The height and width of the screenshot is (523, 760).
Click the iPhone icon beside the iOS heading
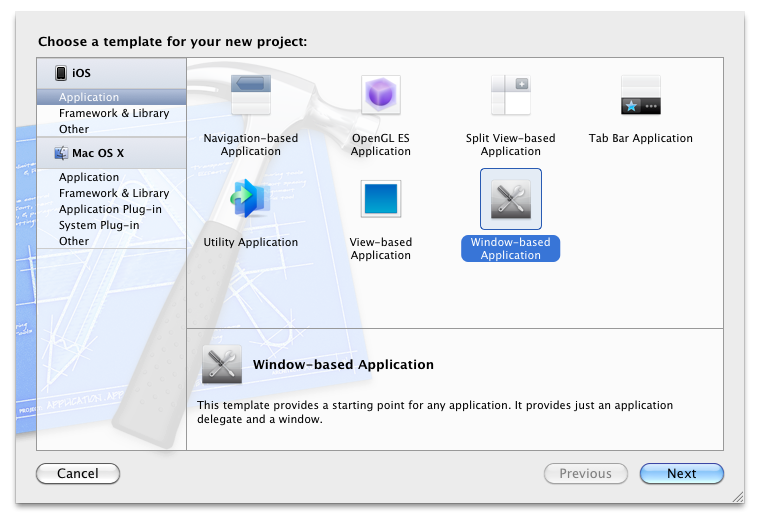click(x=61, y=73)
